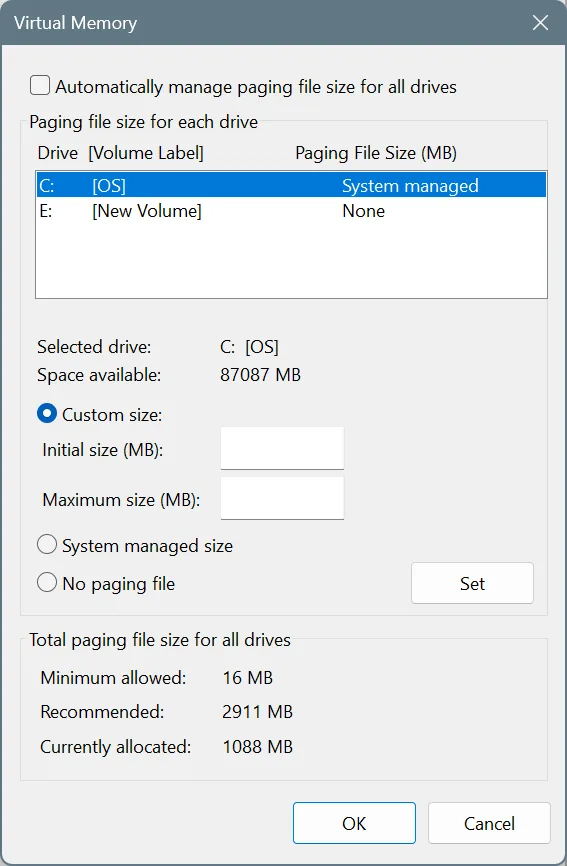Click the 87087 MB space available value

tap(260, 375)
